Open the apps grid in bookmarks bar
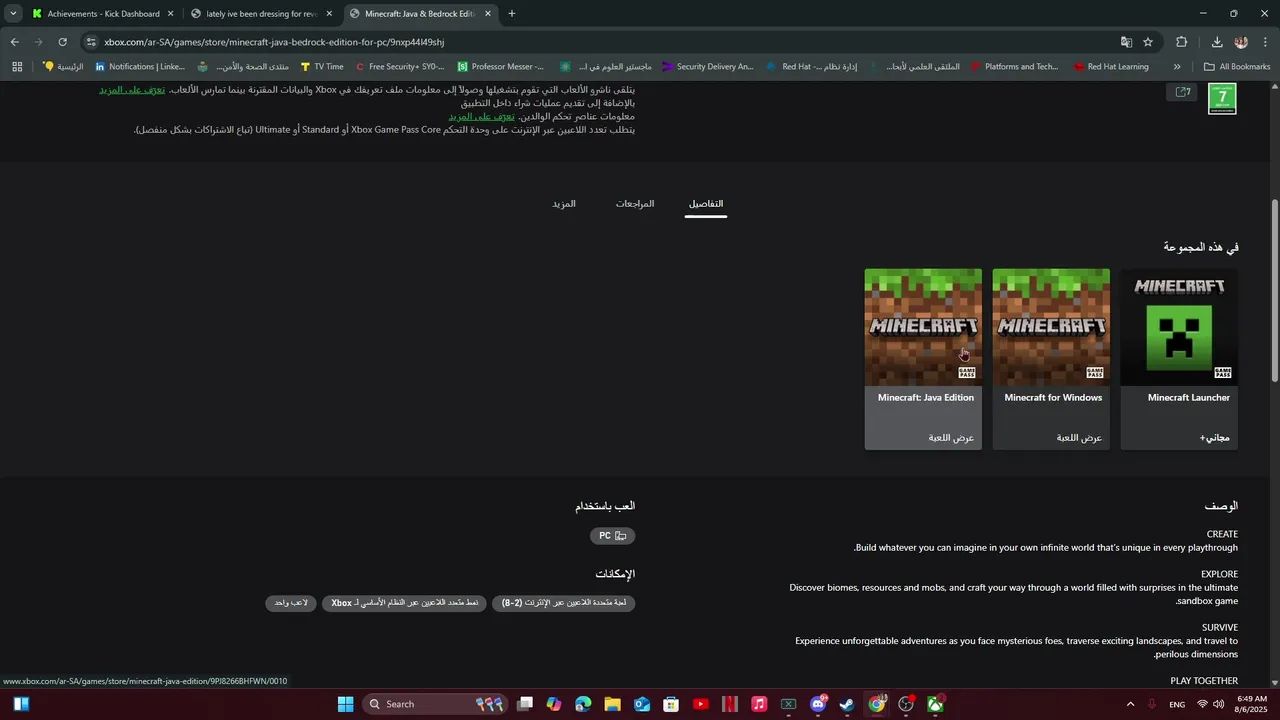Image resolution: width=1280 pixels, height=720 pixels. tap(17, 67)
